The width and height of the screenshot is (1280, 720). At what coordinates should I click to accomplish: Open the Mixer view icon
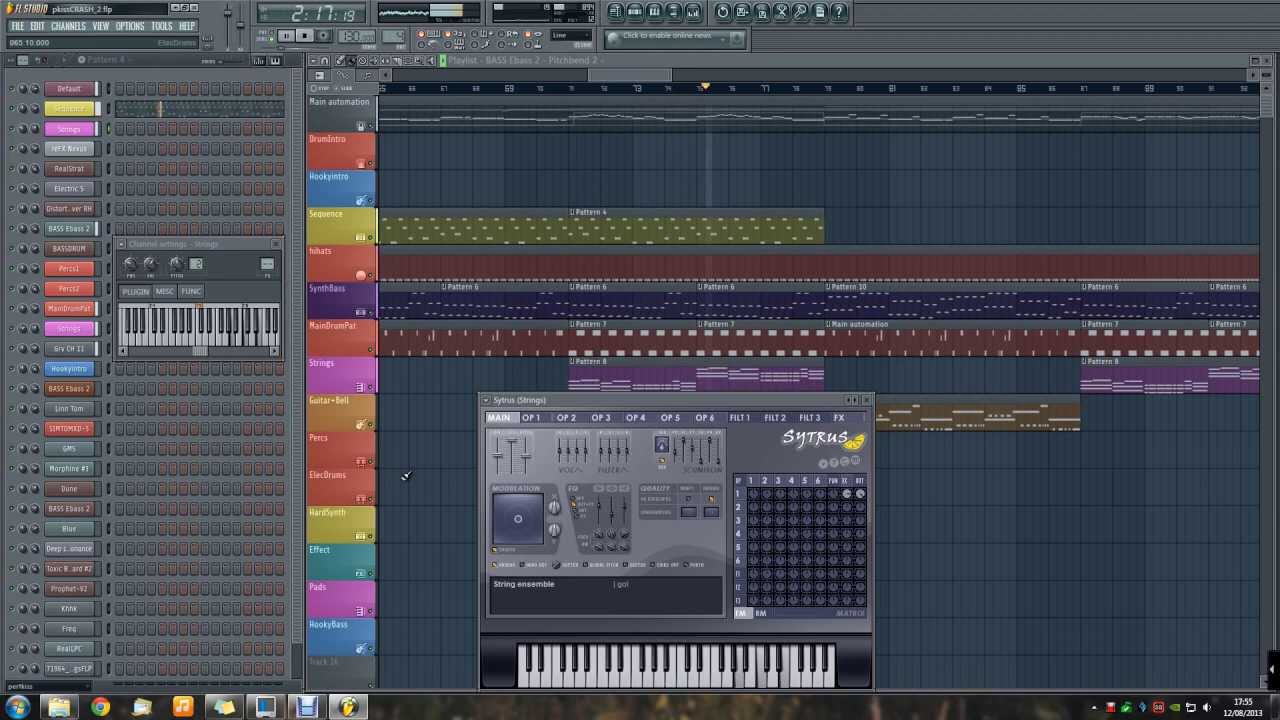click(x=694, y=12)
